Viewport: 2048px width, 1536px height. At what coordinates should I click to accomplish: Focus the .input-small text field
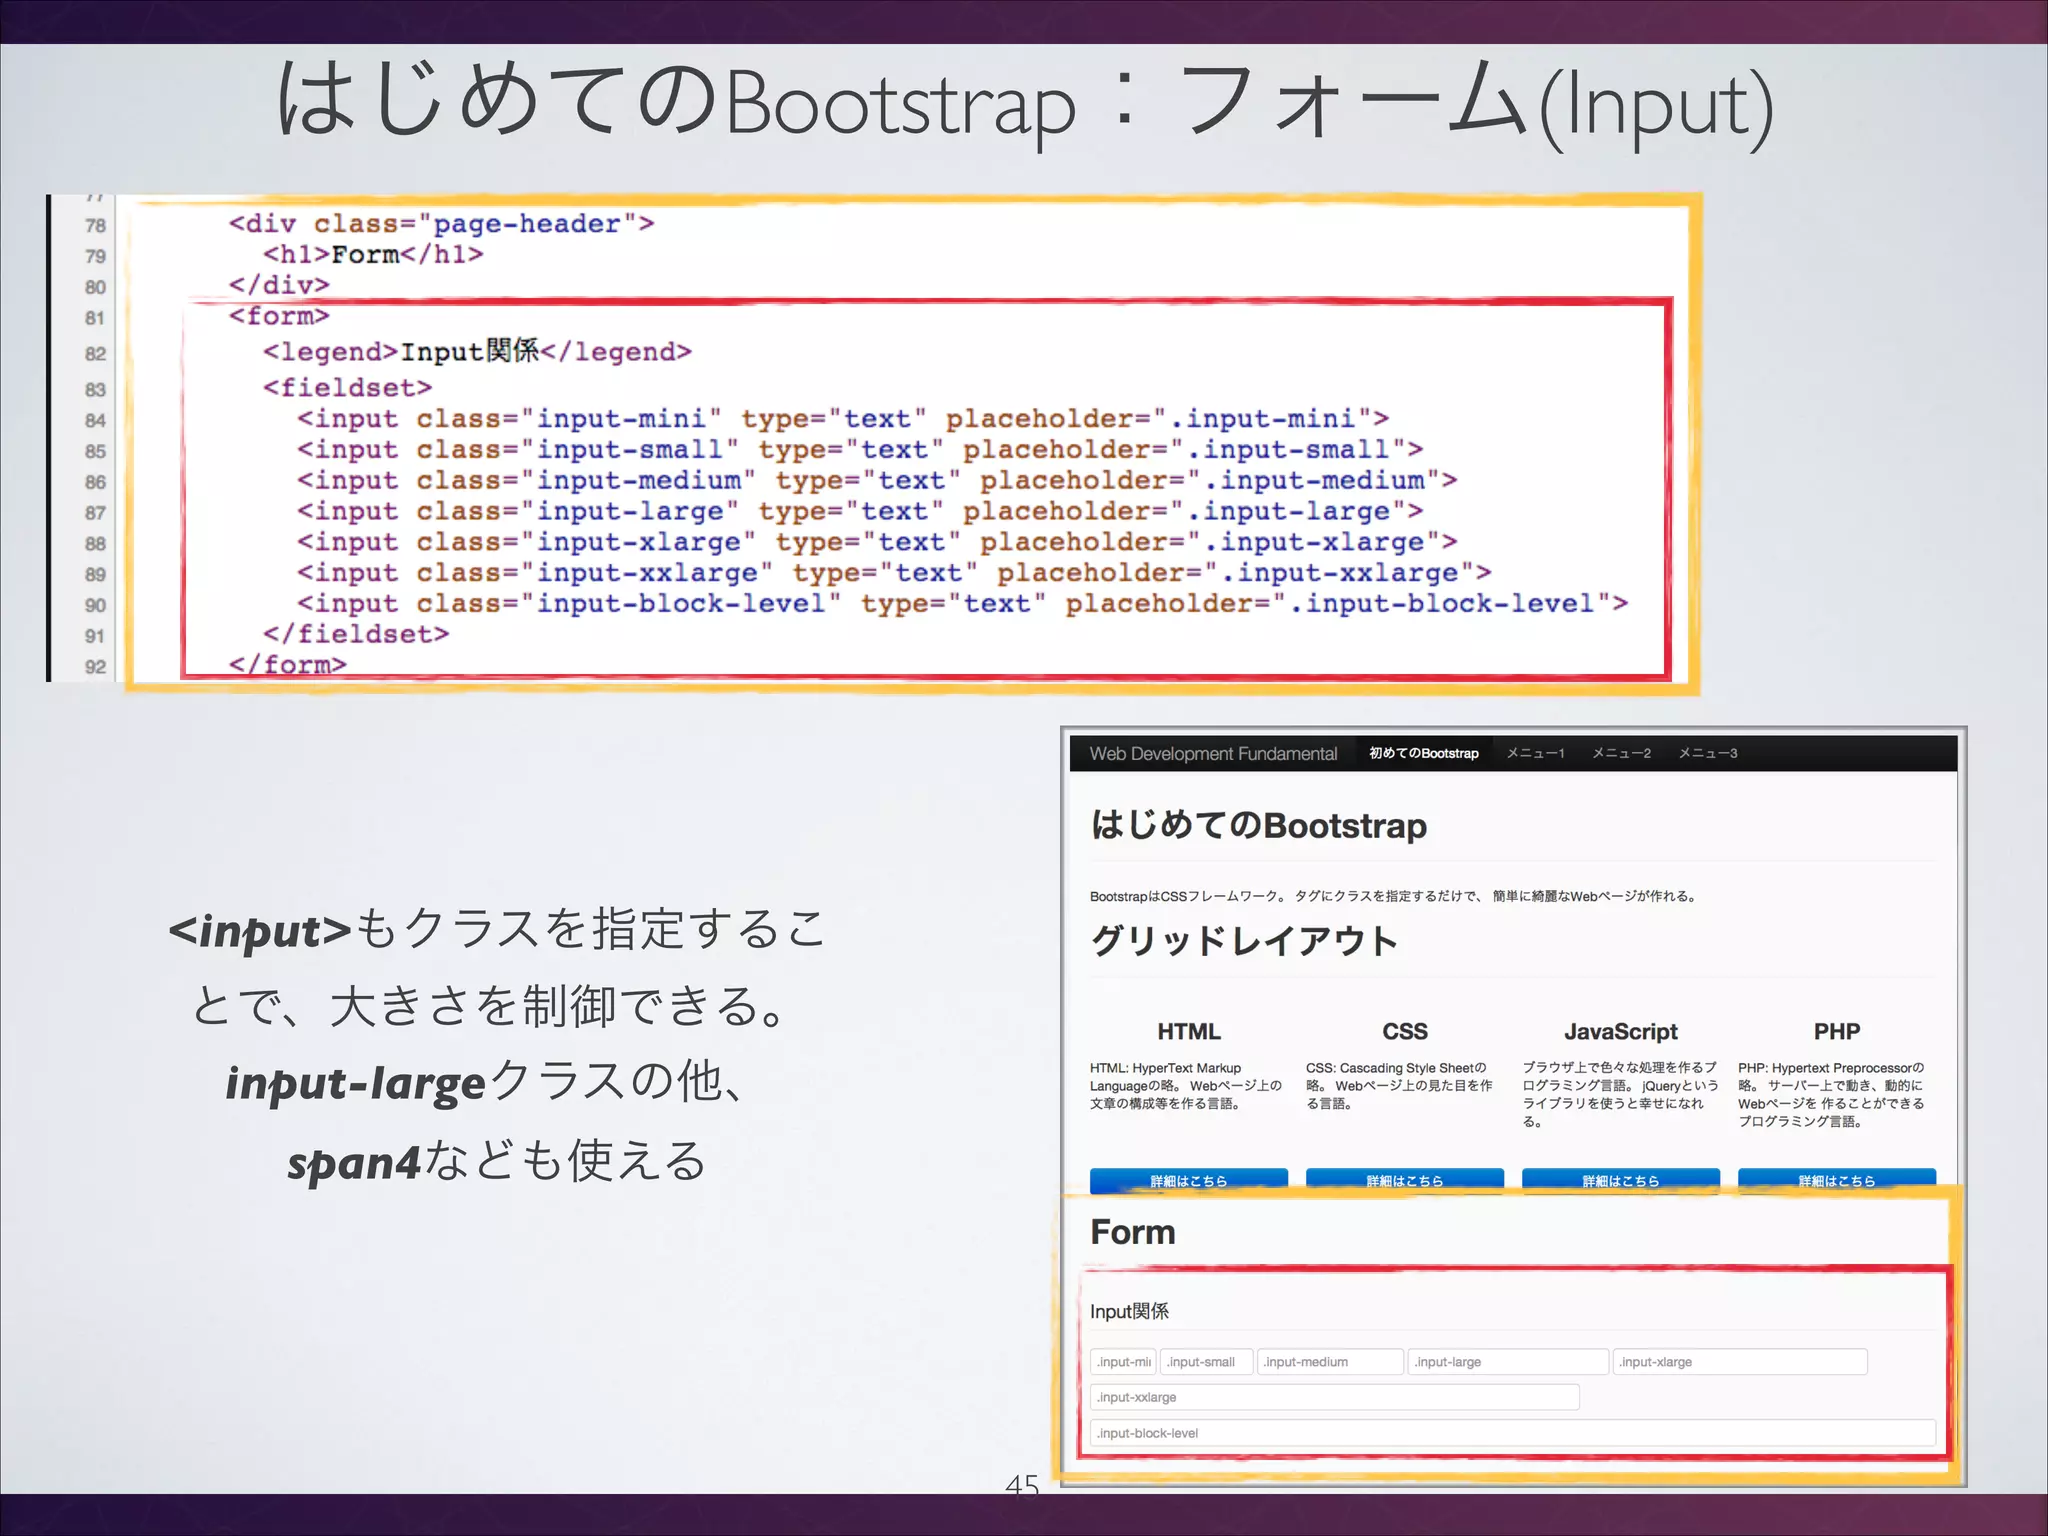(1207, 1362)
